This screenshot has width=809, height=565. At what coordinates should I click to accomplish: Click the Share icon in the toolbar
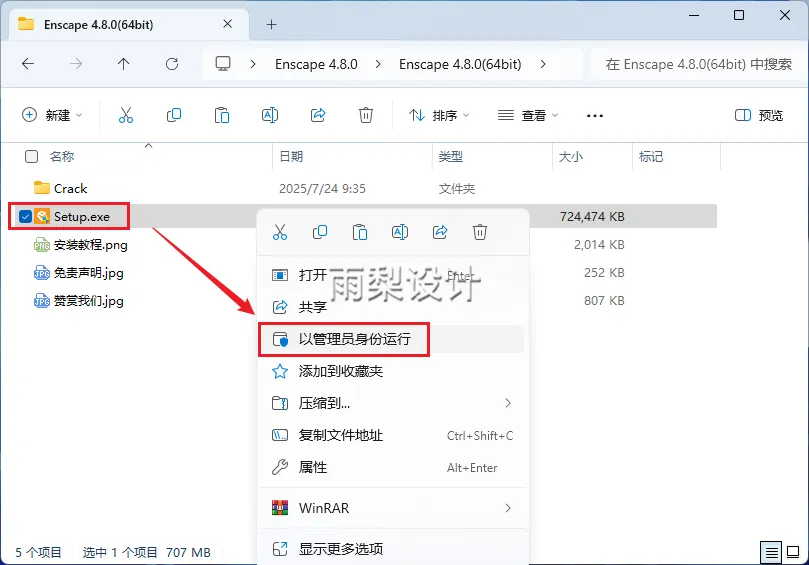[318, 115]
